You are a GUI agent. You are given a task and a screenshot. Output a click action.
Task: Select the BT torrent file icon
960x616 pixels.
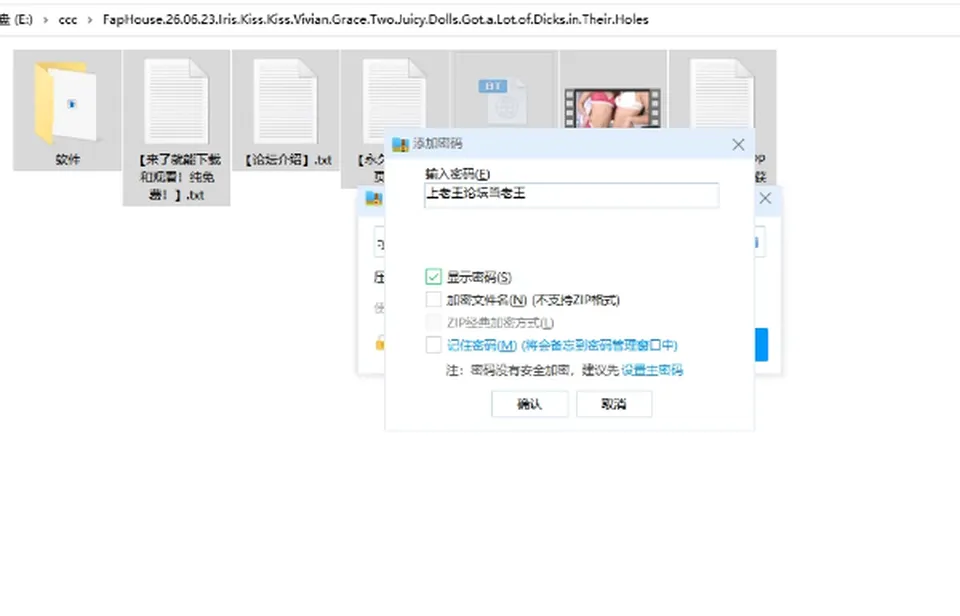click(502, 102)
